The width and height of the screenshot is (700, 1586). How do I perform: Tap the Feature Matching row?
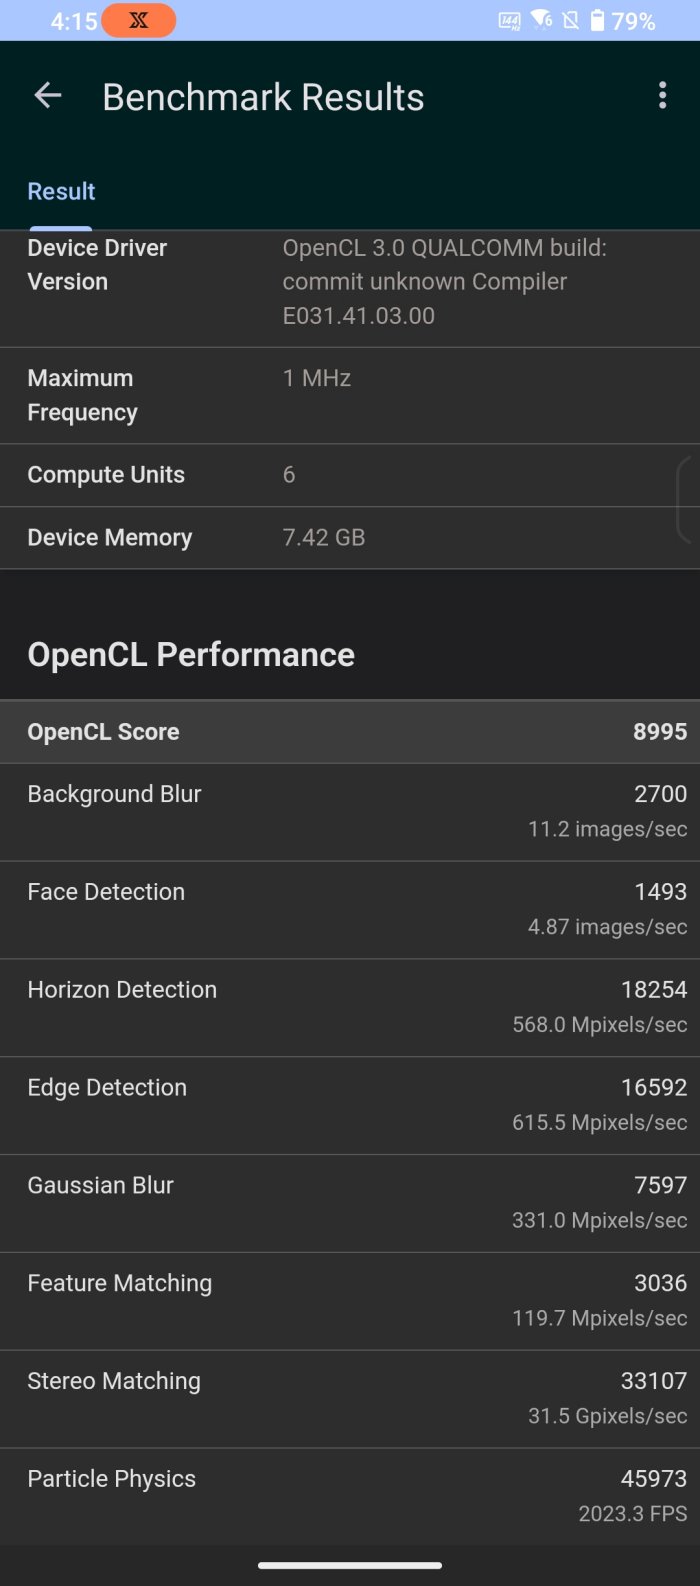pyautogui.click(x=350, y=1300)
